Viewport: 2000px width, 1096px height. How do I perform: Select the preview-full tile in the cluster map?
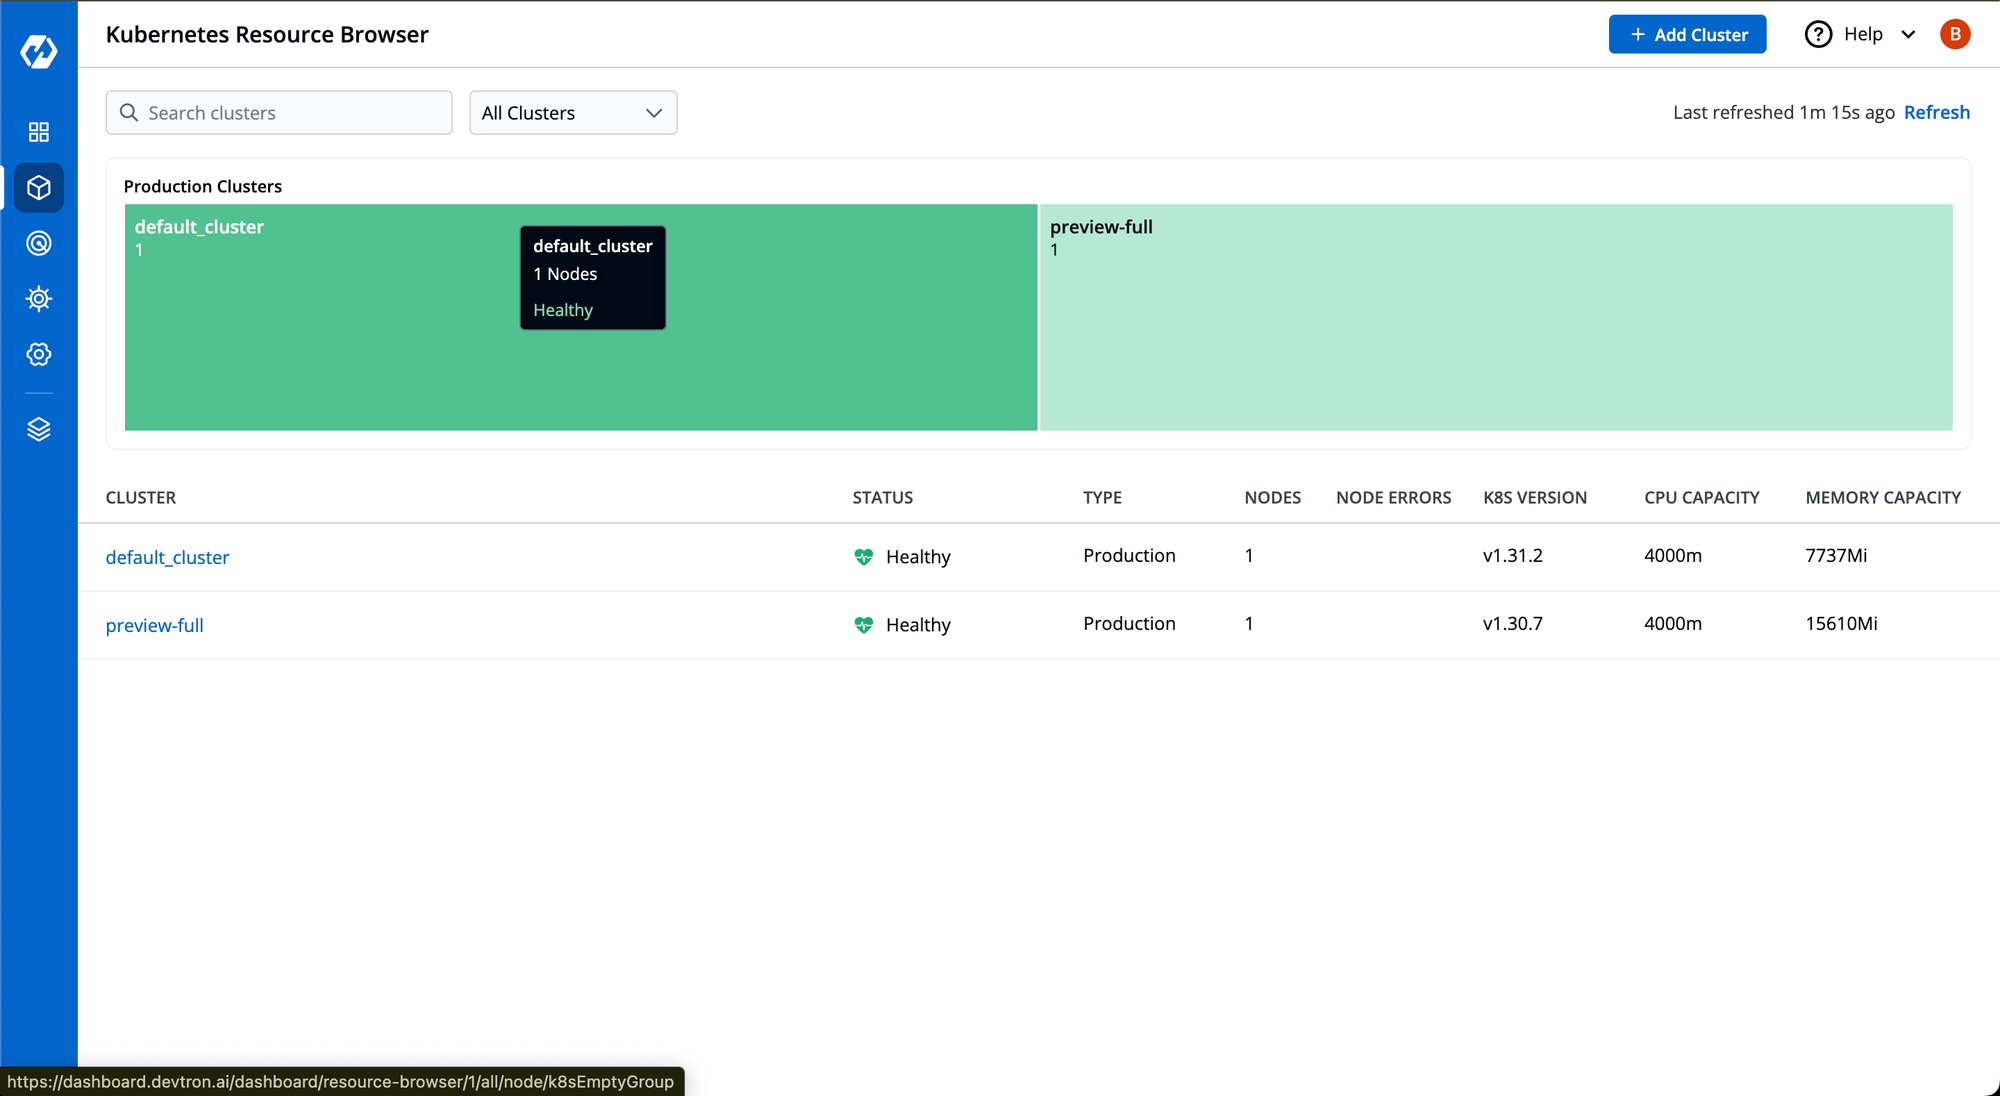click(x=1496, y=318)
